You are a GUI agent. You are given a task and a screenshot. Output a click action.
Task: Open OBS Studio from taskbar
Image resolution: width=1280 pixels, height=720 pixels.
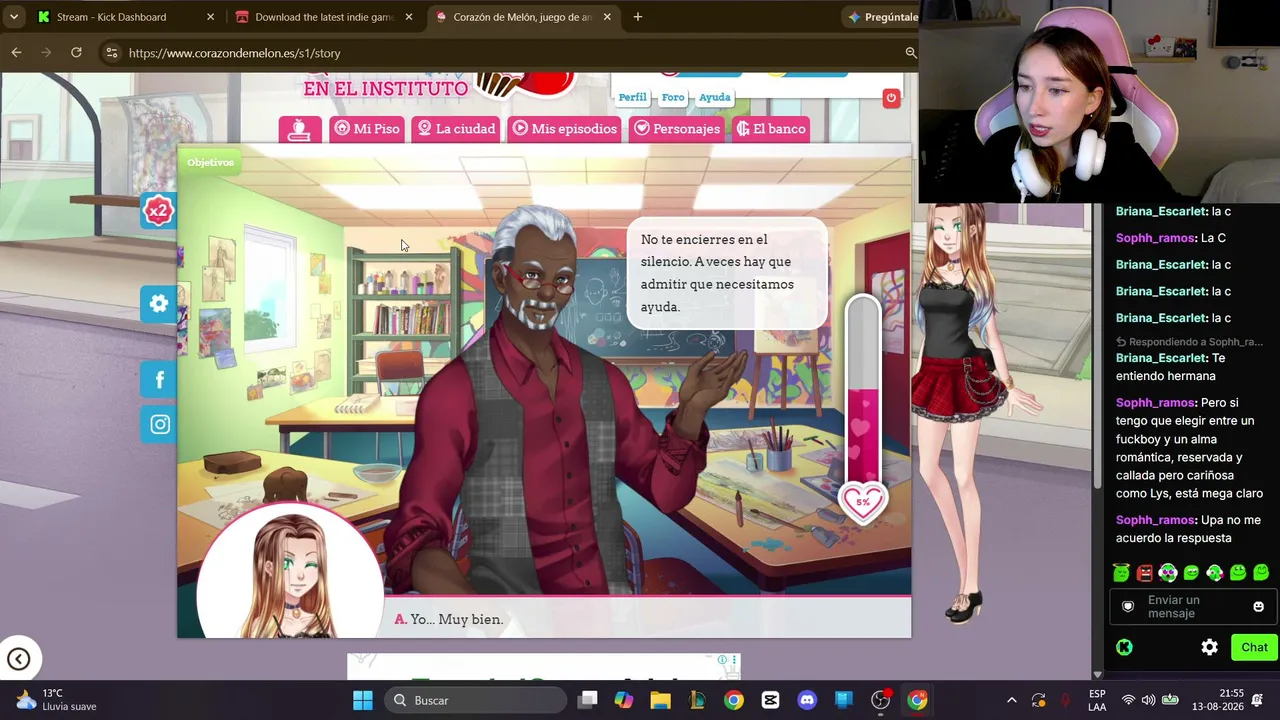pos(880,700)
